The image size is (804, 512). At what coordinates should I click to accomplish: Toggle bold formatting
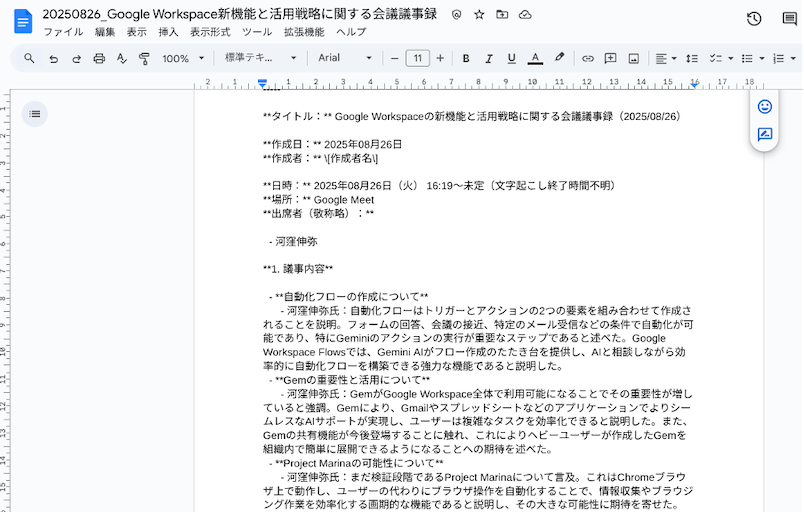(466, 58)
